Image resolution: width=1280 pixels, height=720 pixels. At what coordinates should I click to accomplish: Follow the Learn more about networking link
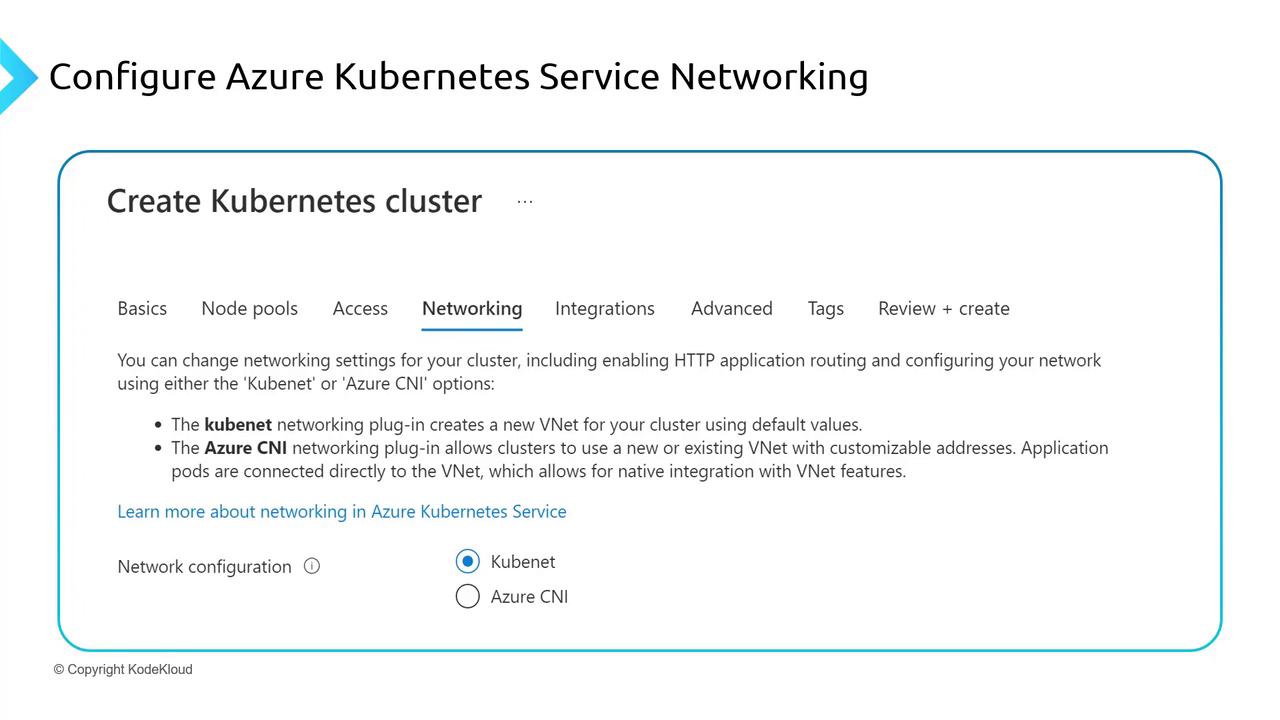pyautogui.click(x=342, y=512)
